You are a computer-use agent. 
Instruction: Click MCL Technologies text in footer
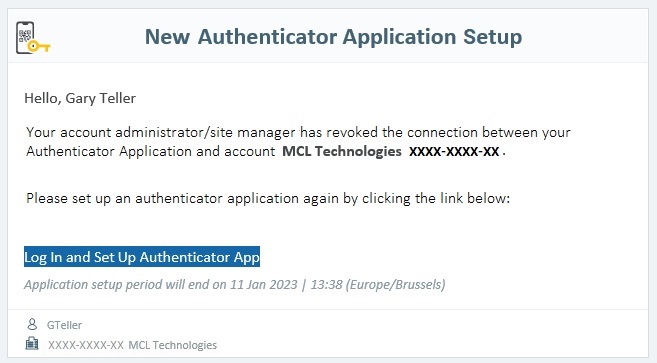click(173, 345)
